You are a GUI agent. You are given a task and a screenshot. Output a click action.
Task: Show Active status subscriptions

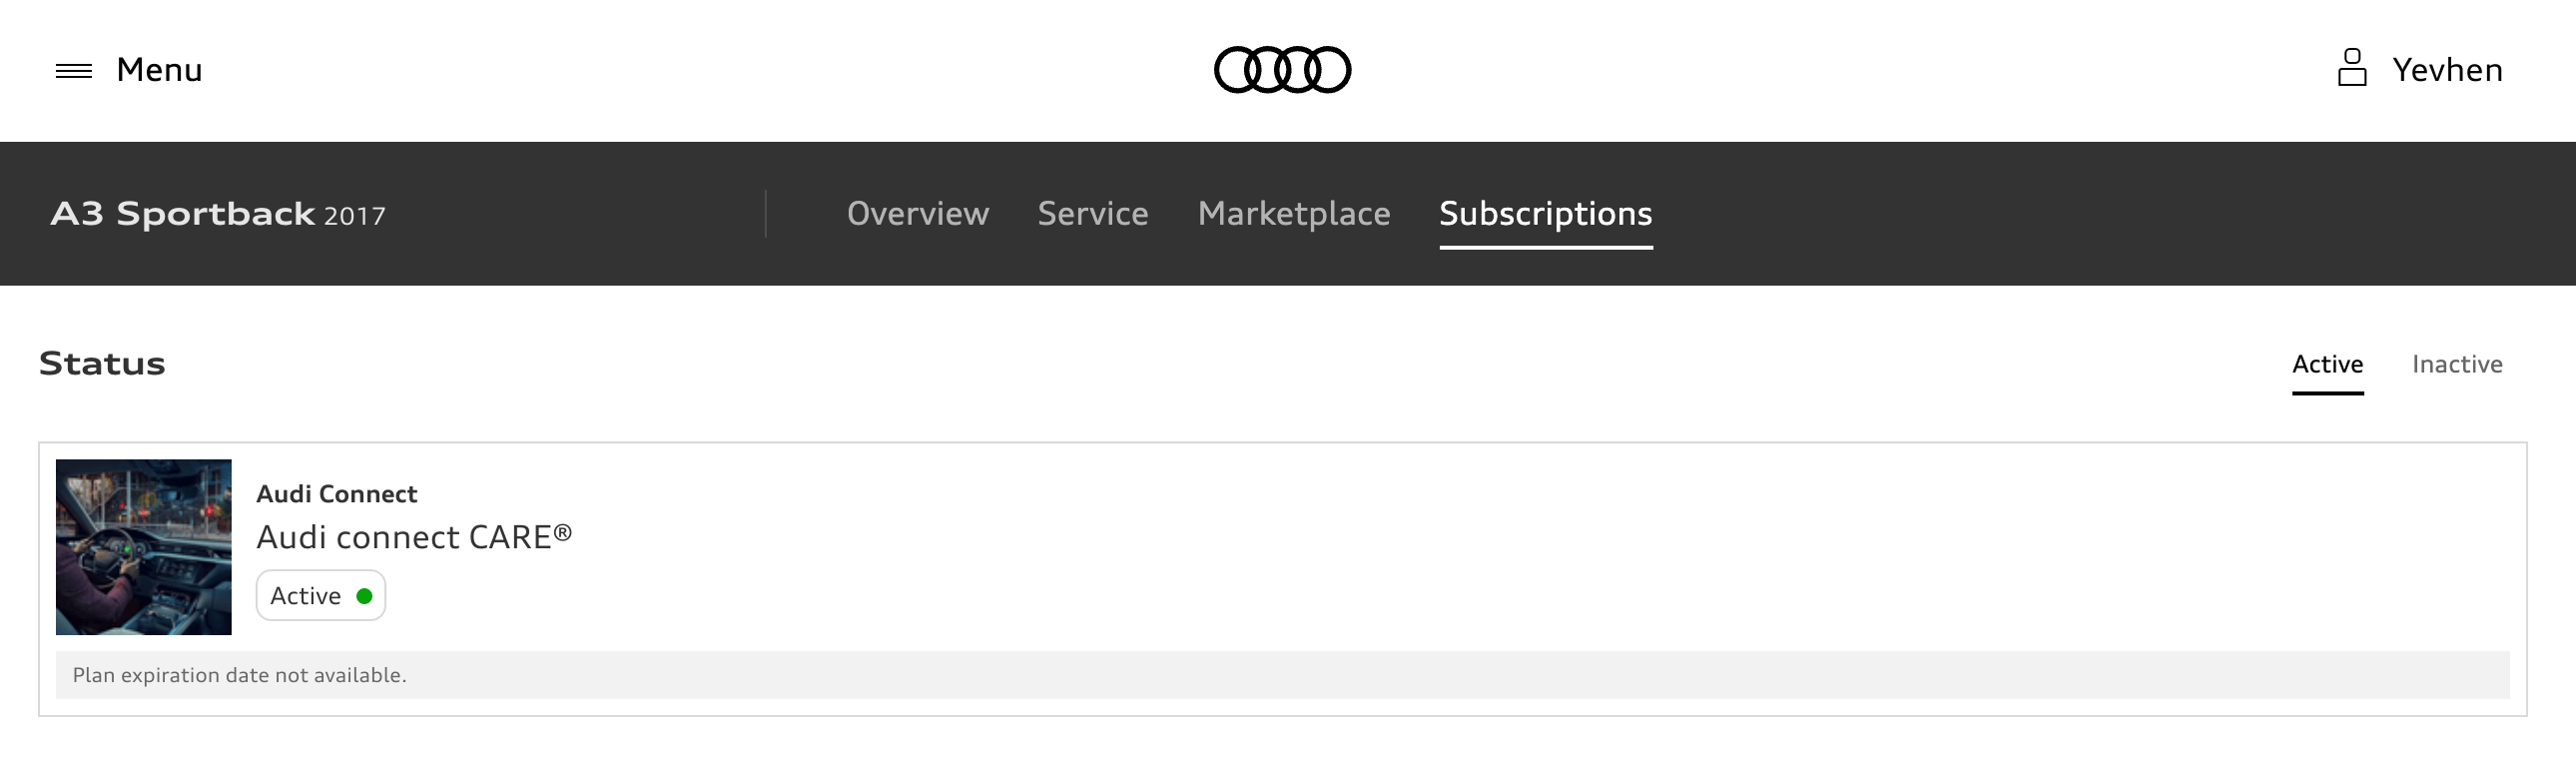[2328, 365]
